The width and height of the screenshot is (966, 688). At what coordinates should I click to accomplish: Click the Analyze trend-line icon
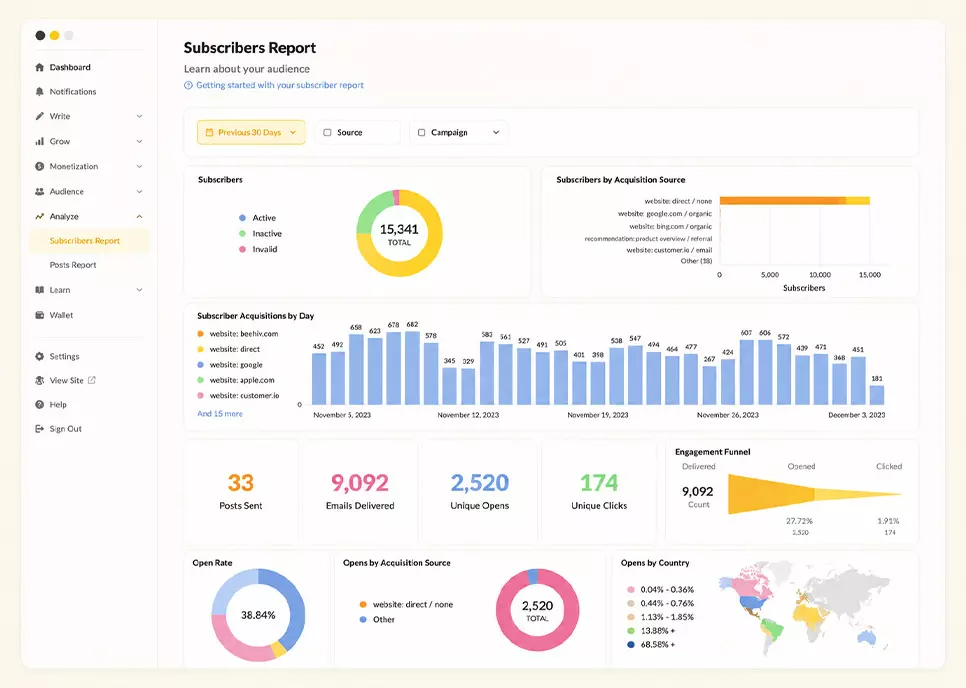tap(39, 216)
